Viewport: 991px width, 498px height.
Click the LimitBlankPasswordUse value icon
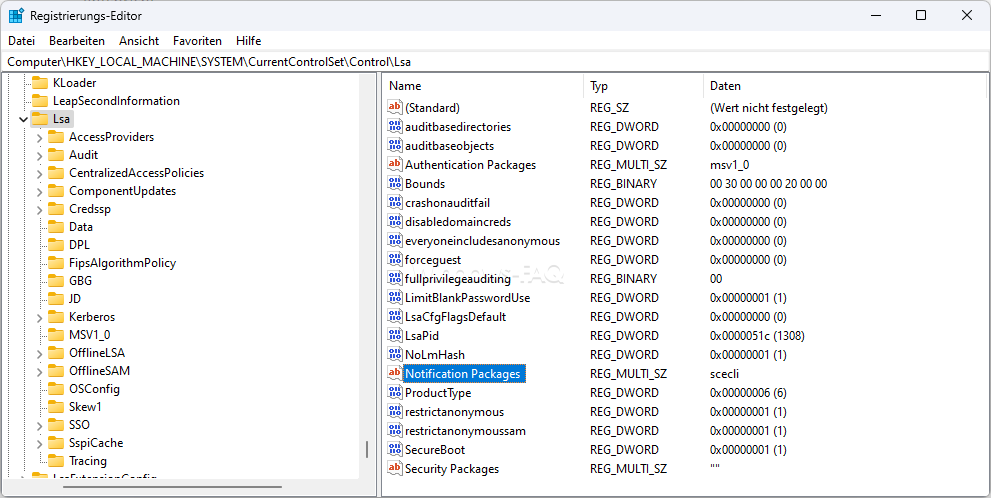395,297
